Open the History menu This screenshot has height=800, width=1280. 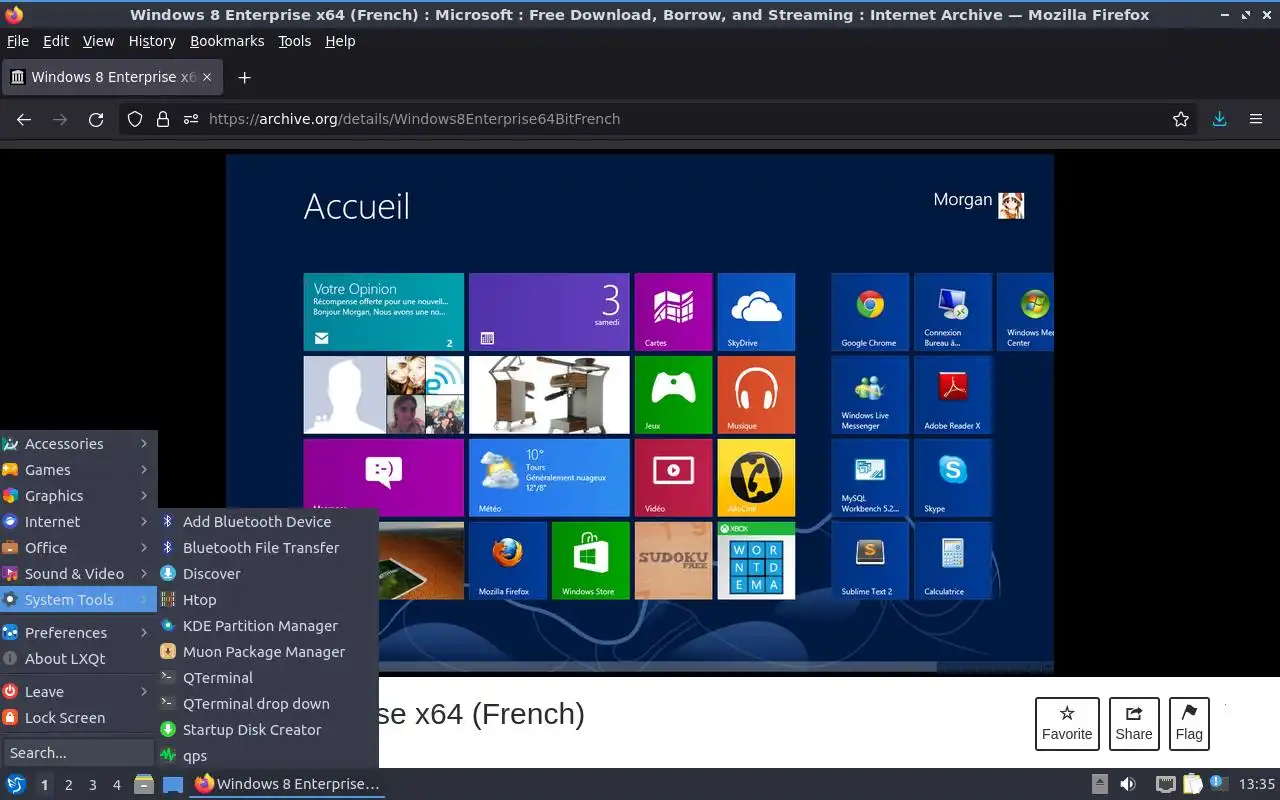[152, 41]
